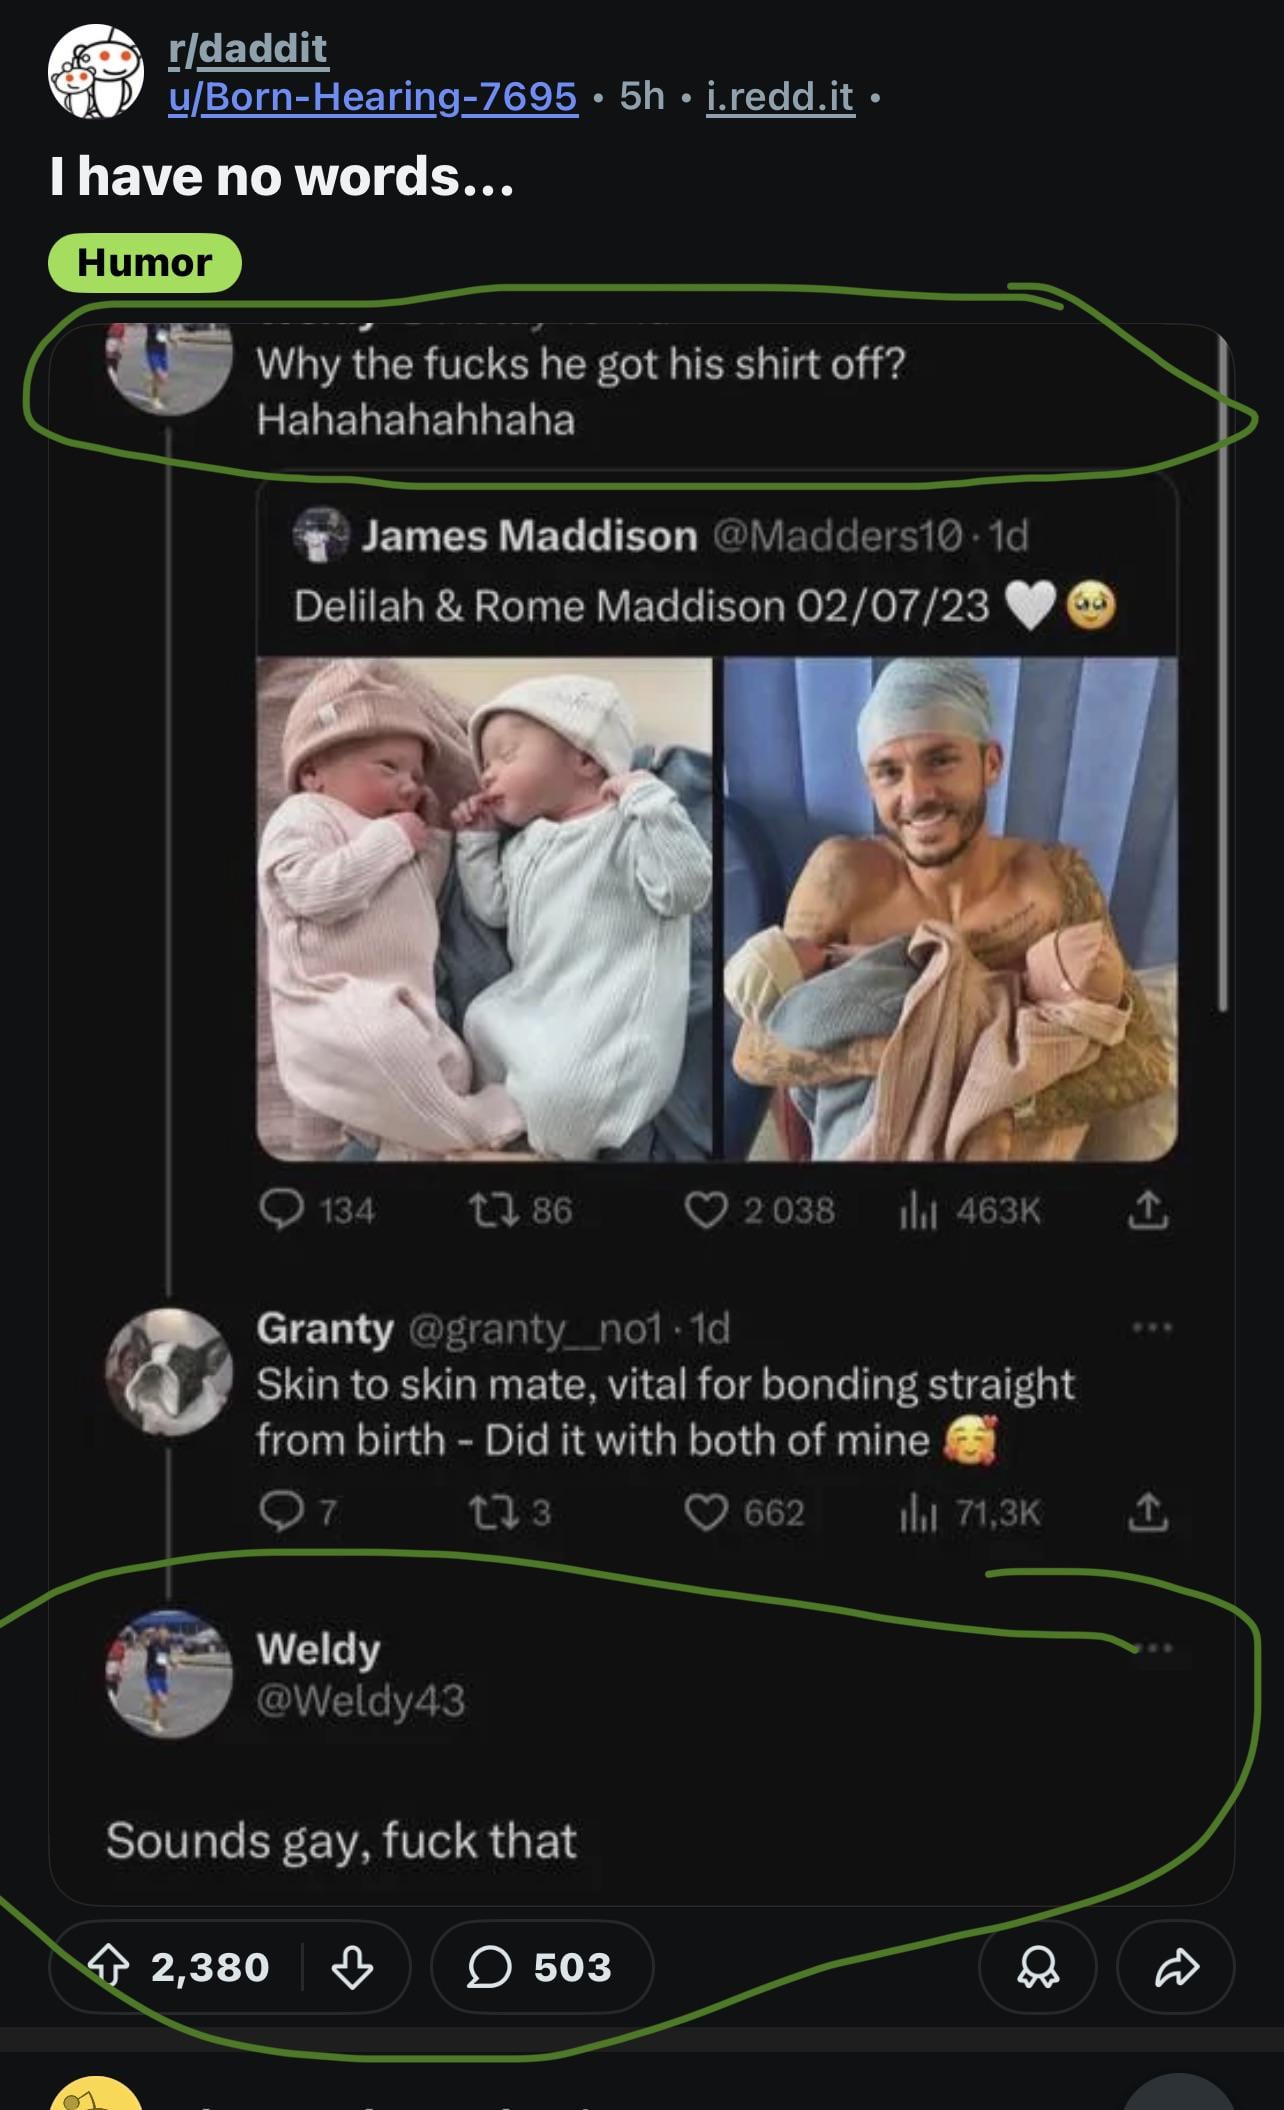Click Granty's dog profile picture
Screen dimensions: 1284x2110
(169, 1371)
